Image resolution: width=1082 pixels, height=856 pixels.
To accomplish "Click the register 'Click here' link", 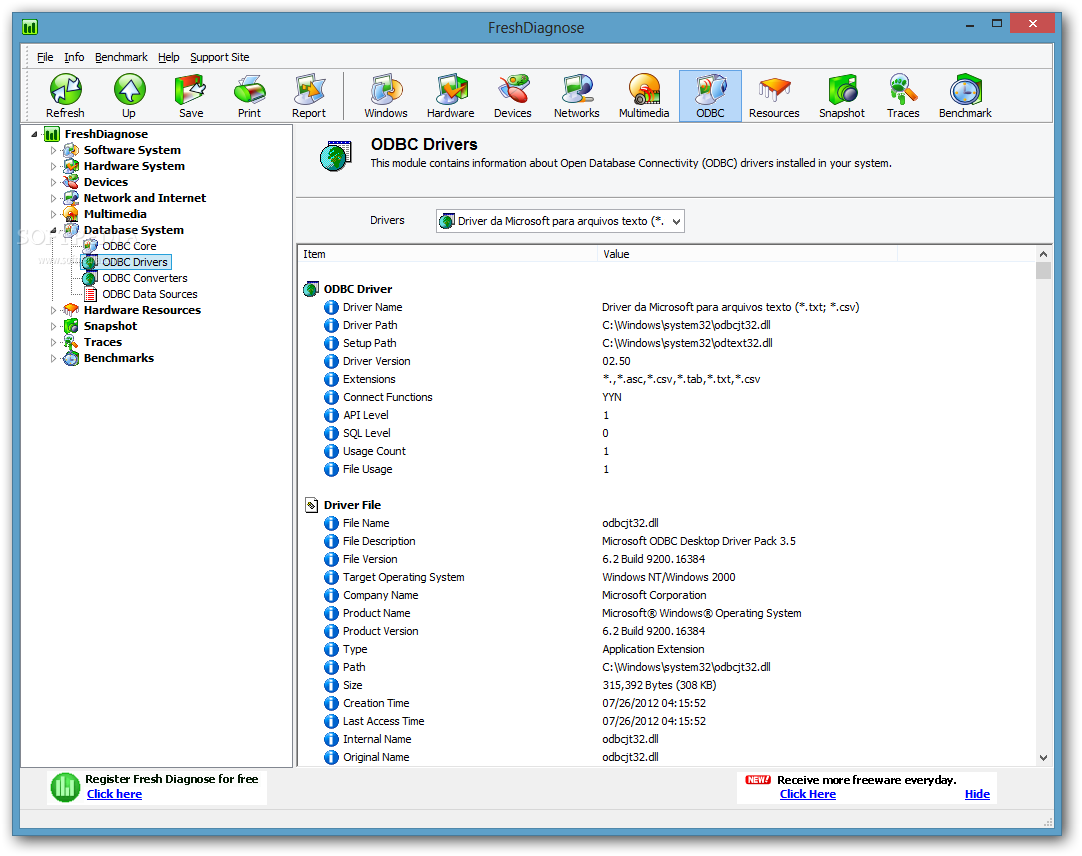I will [x=114, y=794].
